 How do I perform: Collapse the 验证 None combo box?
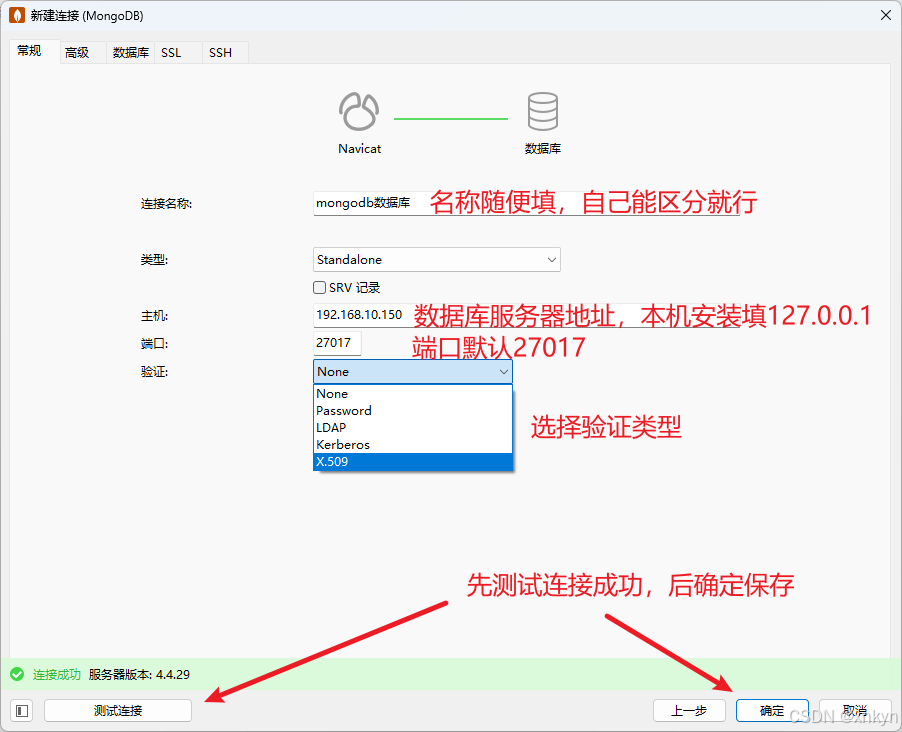pyautogui.click(x=412, y=372)
